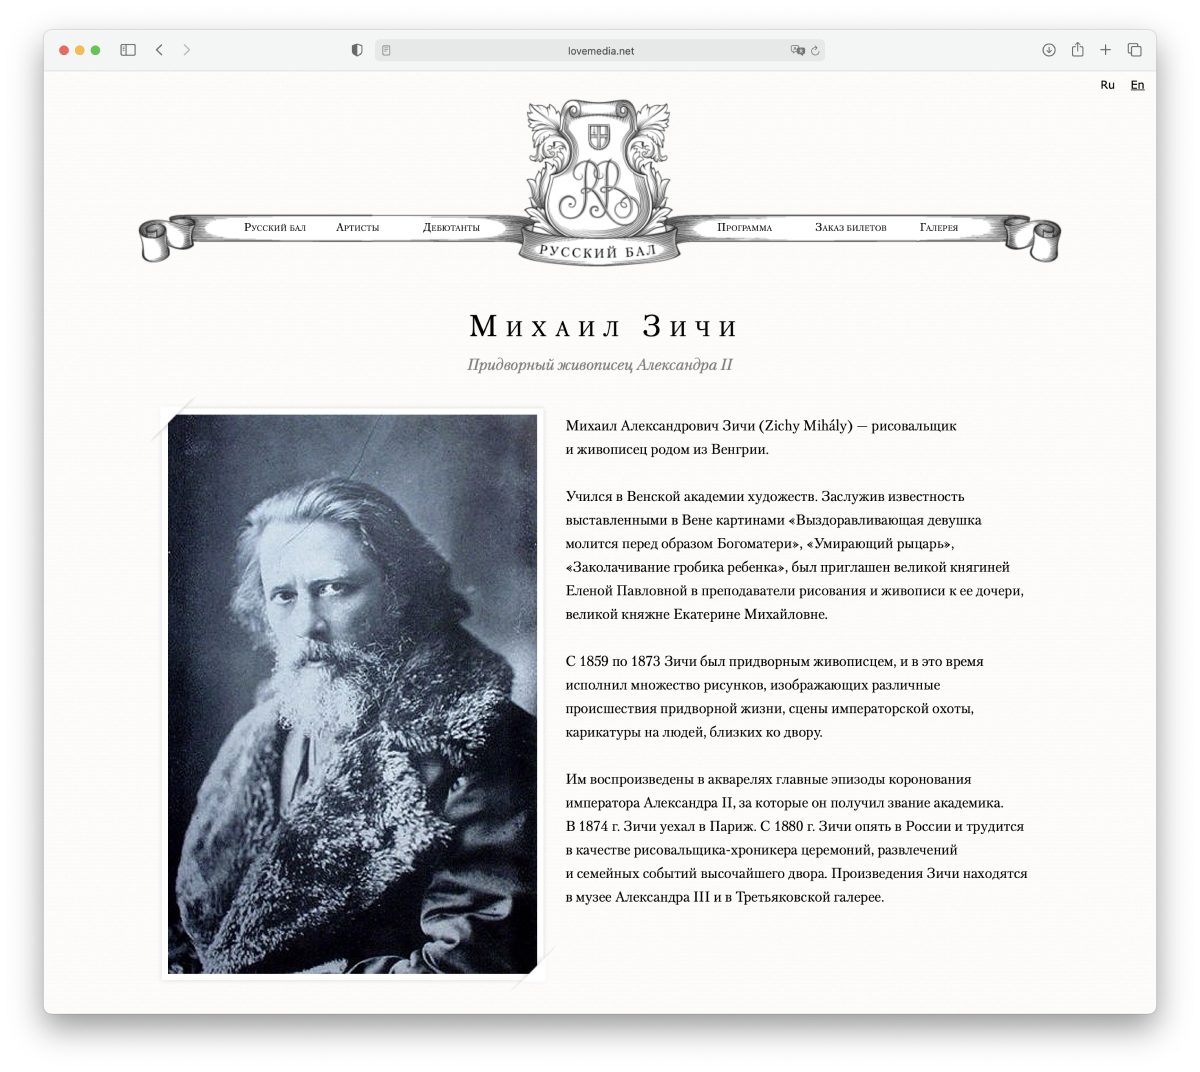Select the Ru language link
This screenshot has width=1200, height=1072.
pos(1107,85)
